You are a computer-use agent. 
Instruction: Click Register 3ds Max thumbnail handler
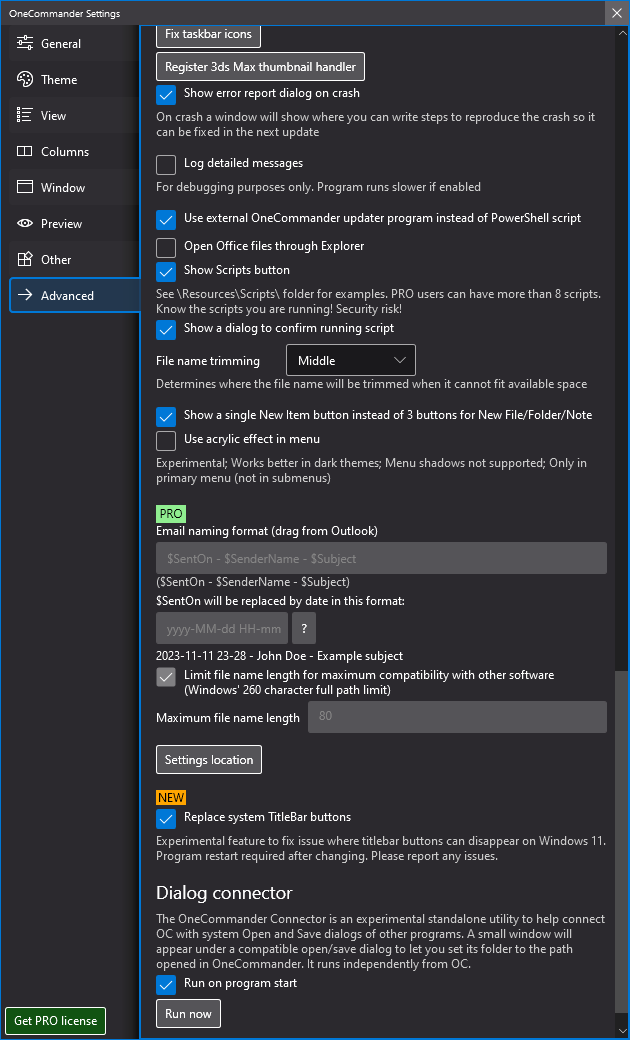[x=260, y=66]
